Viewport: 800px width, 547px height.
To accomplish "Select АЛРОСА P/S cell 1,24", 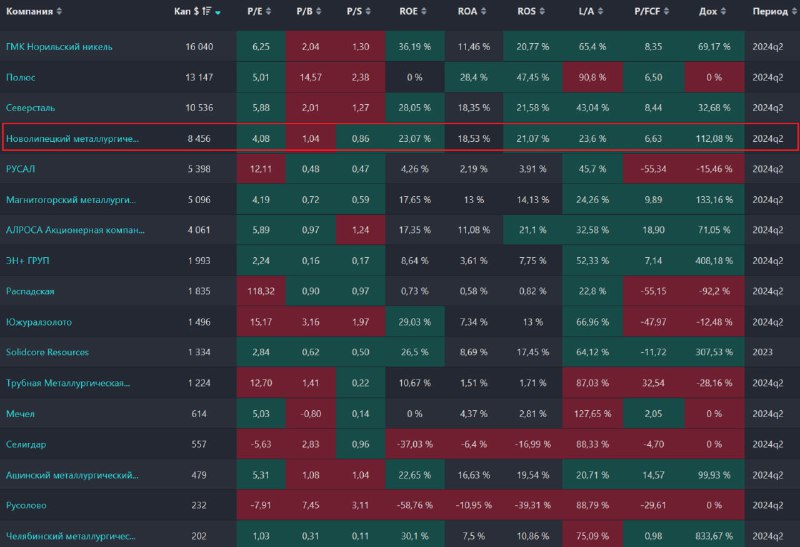I will [360, 230].
